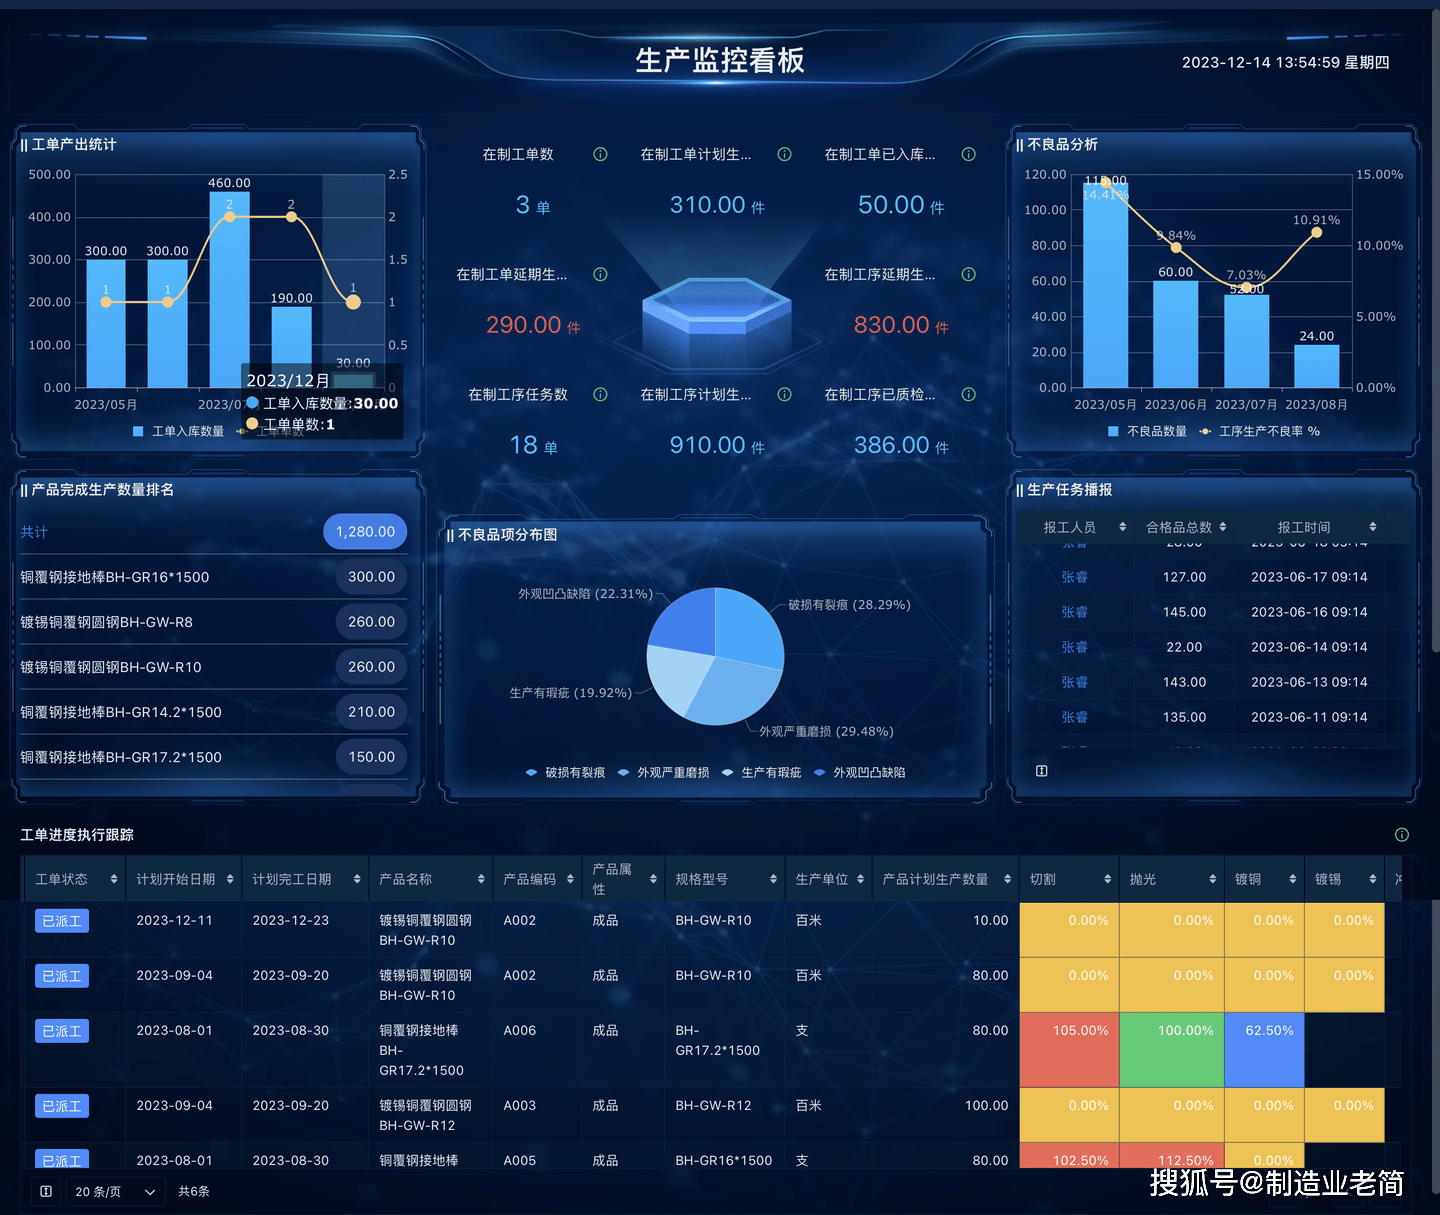The height and width of the screenshot is (1215, 1440).
Task: Sort the 产品属性 column
Action: pyautogui.click(x=653, y=879)
